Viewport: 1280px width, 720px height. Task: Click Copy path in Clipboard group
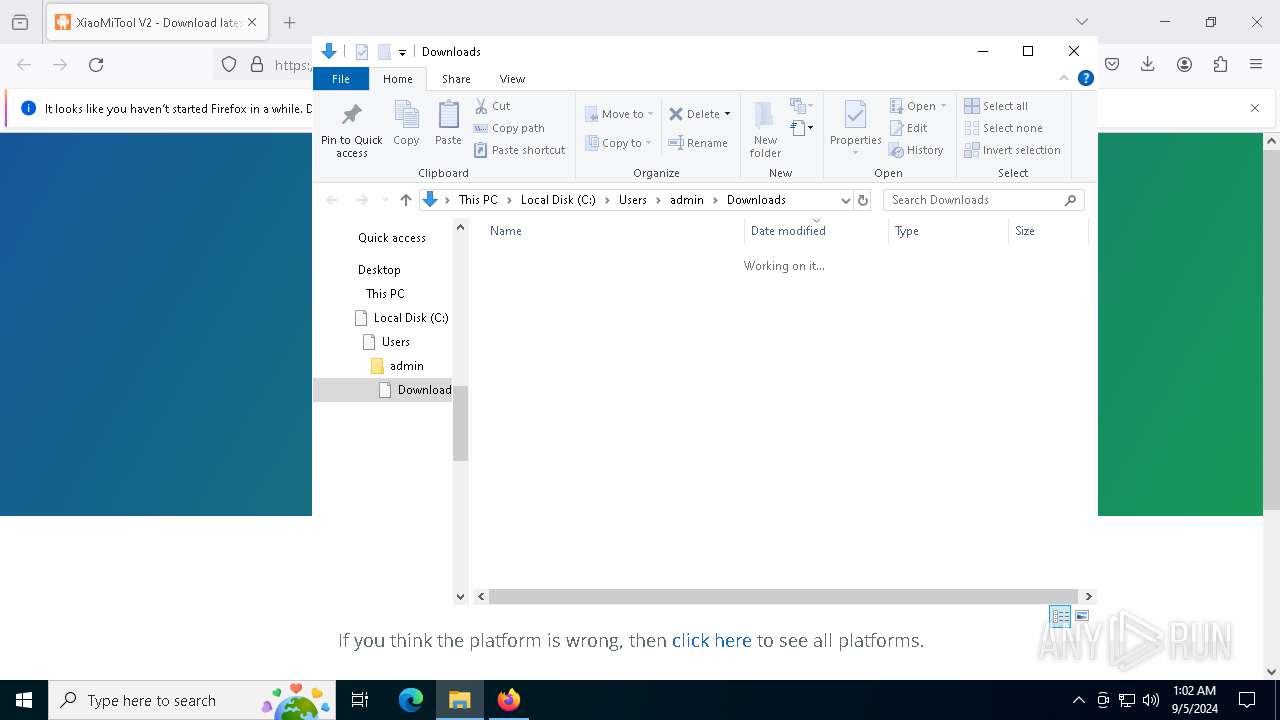(509, 128)
